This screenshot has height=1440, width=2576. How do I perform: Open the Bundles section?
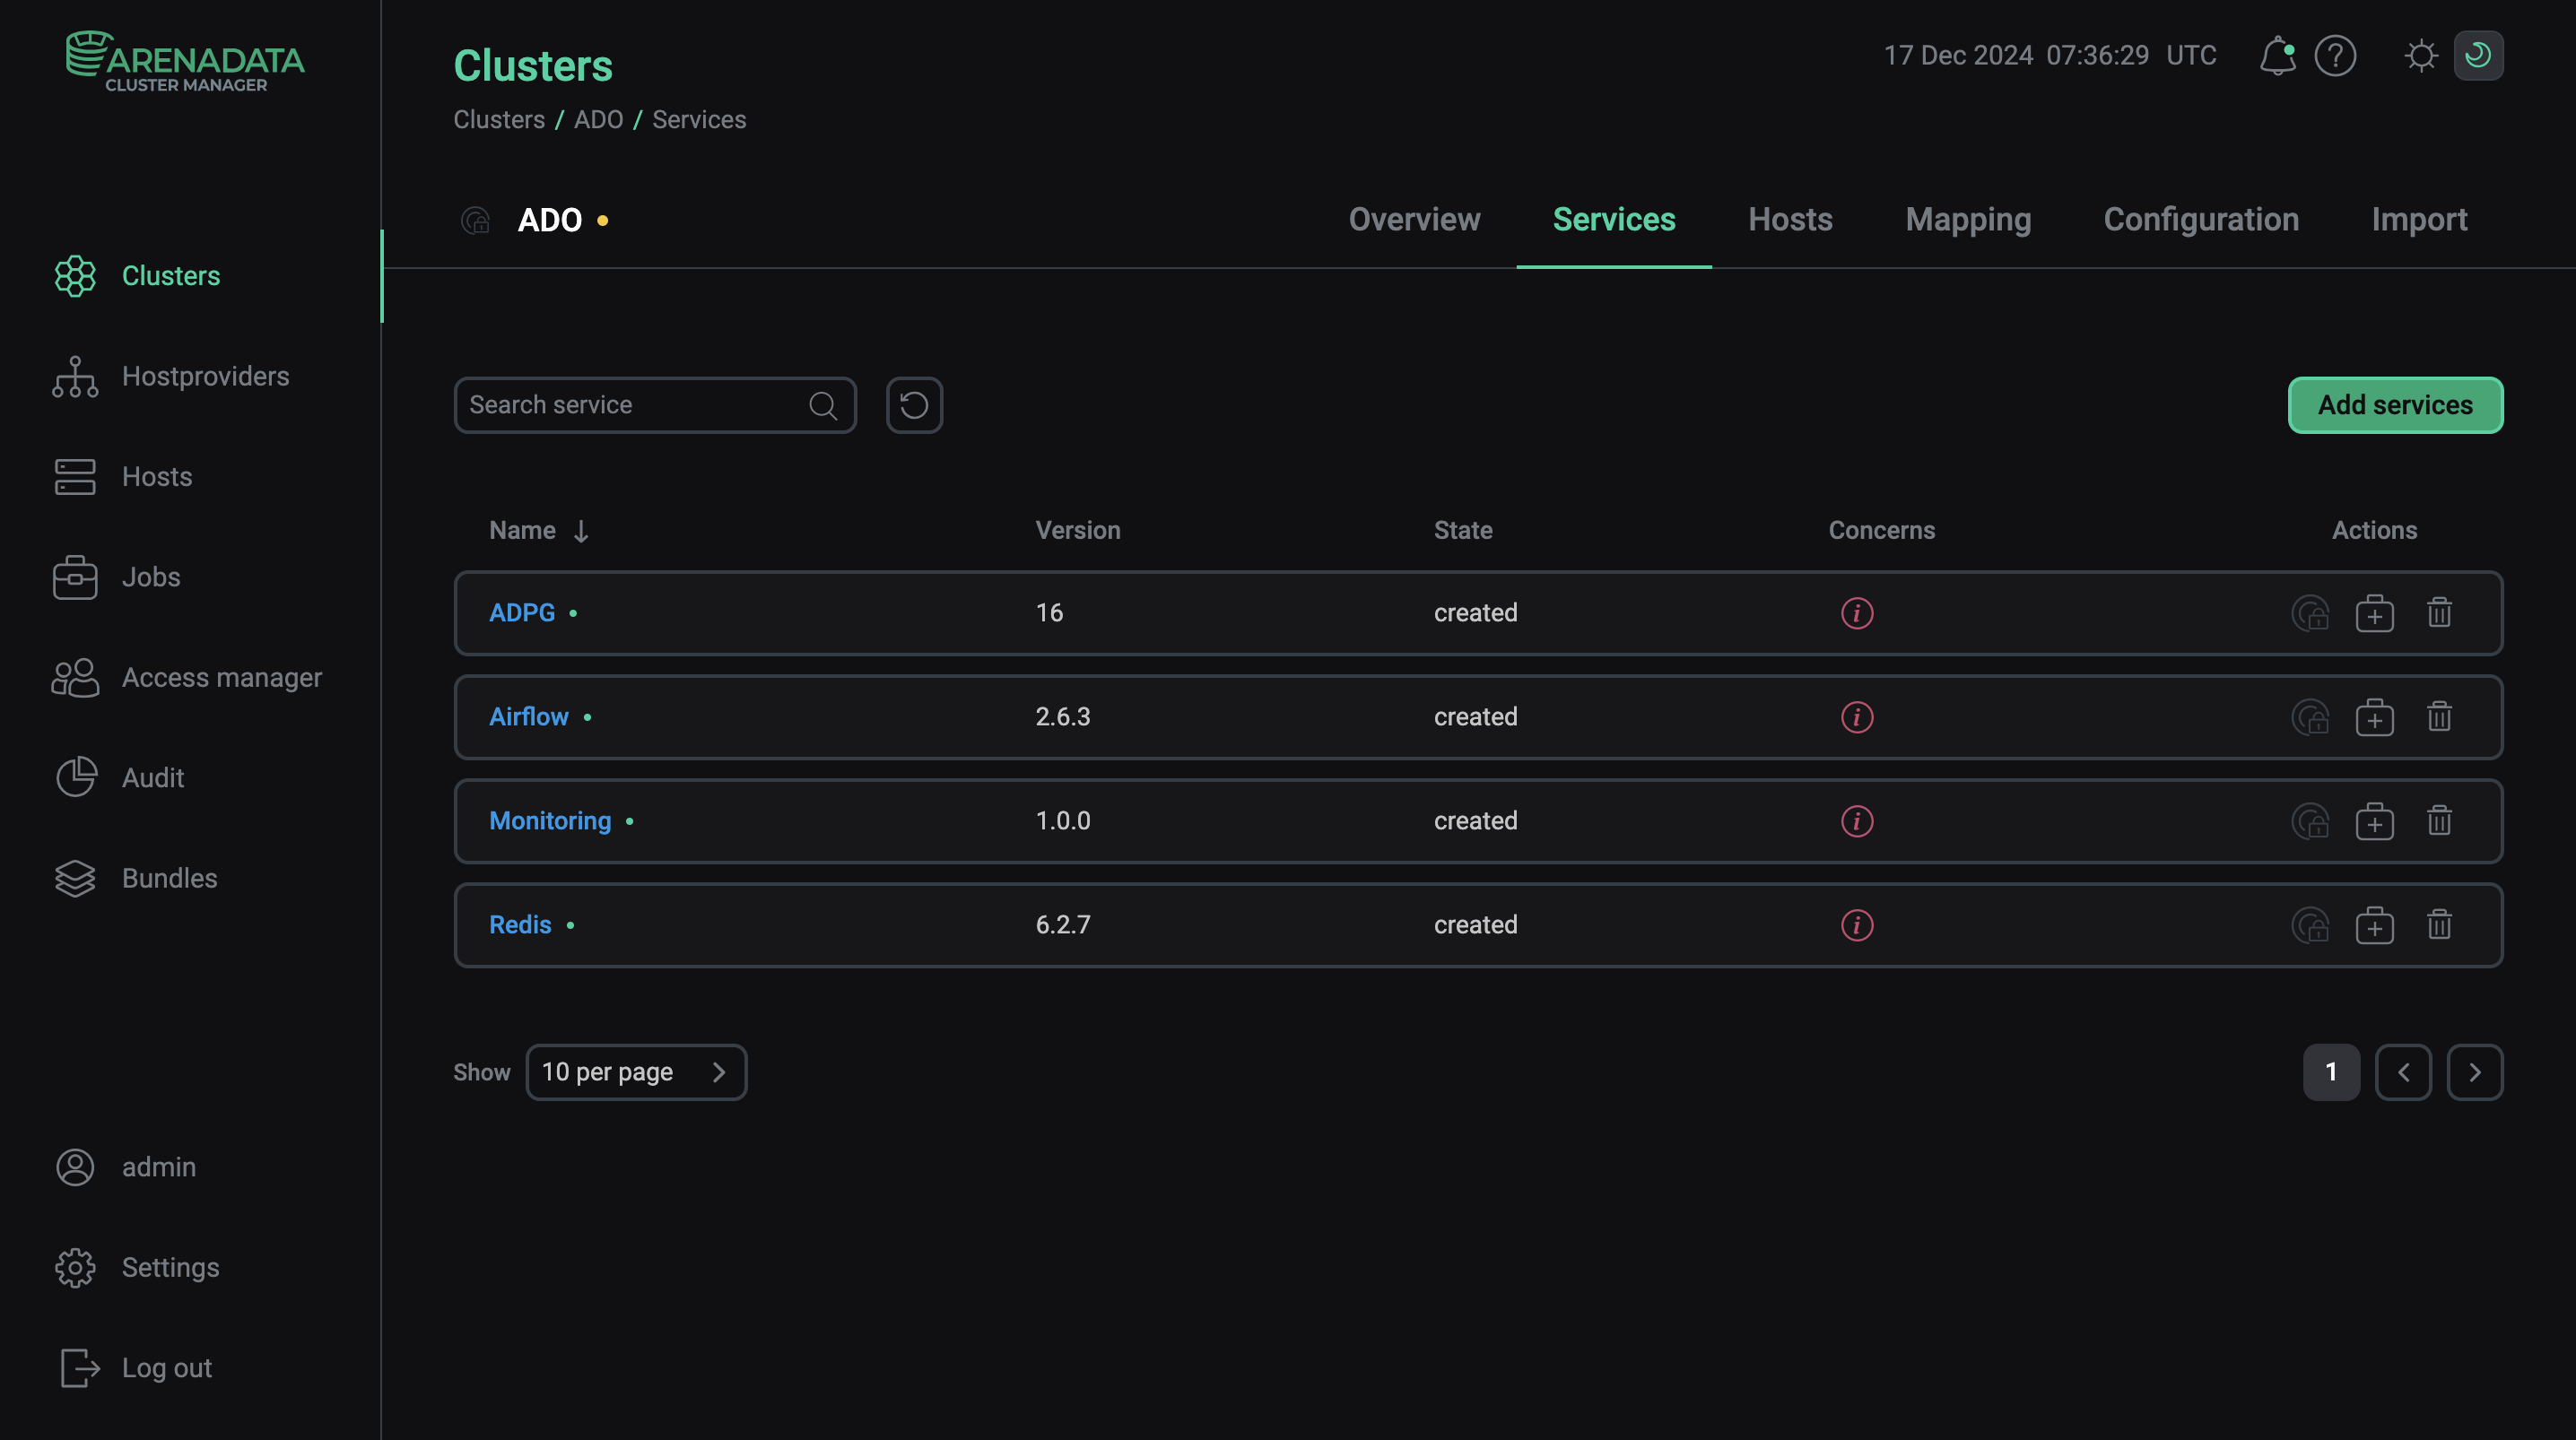pos(170,878)
